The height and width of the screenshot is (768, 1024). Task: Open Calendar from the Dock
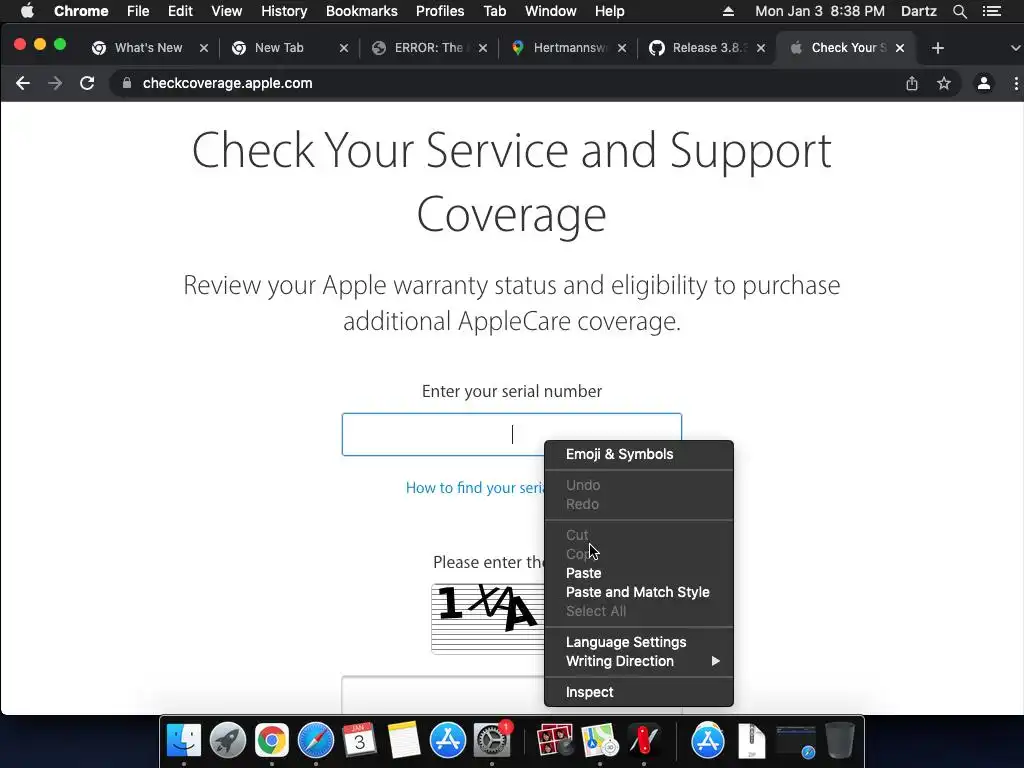360,741
